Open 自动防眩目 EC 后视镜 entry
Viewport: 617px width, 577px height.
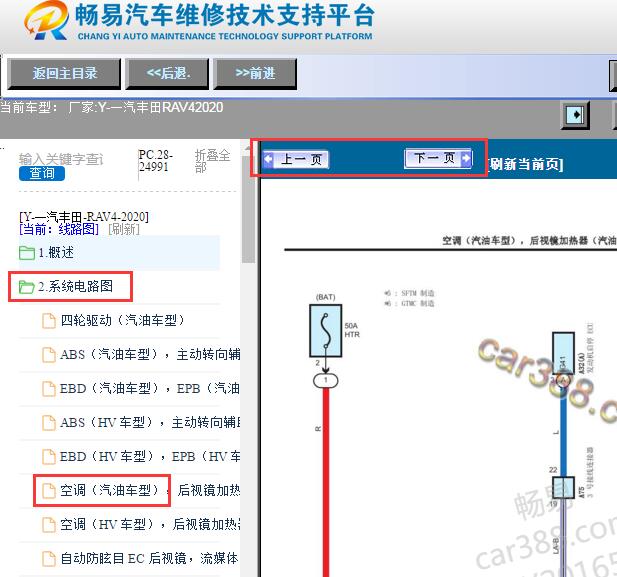(x=149, y=559)
